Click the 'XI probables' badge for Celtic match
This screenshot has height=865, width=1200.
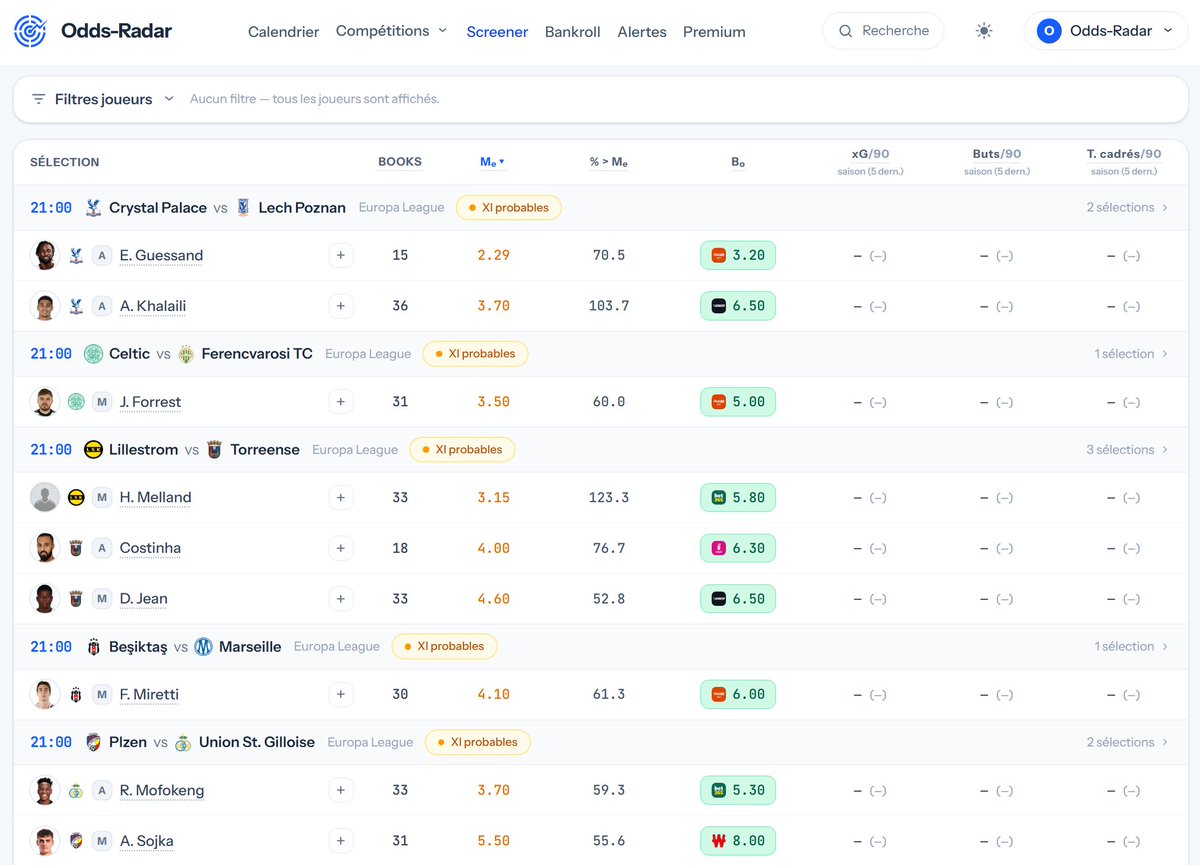pyautogui.click(x=475, y=354)
